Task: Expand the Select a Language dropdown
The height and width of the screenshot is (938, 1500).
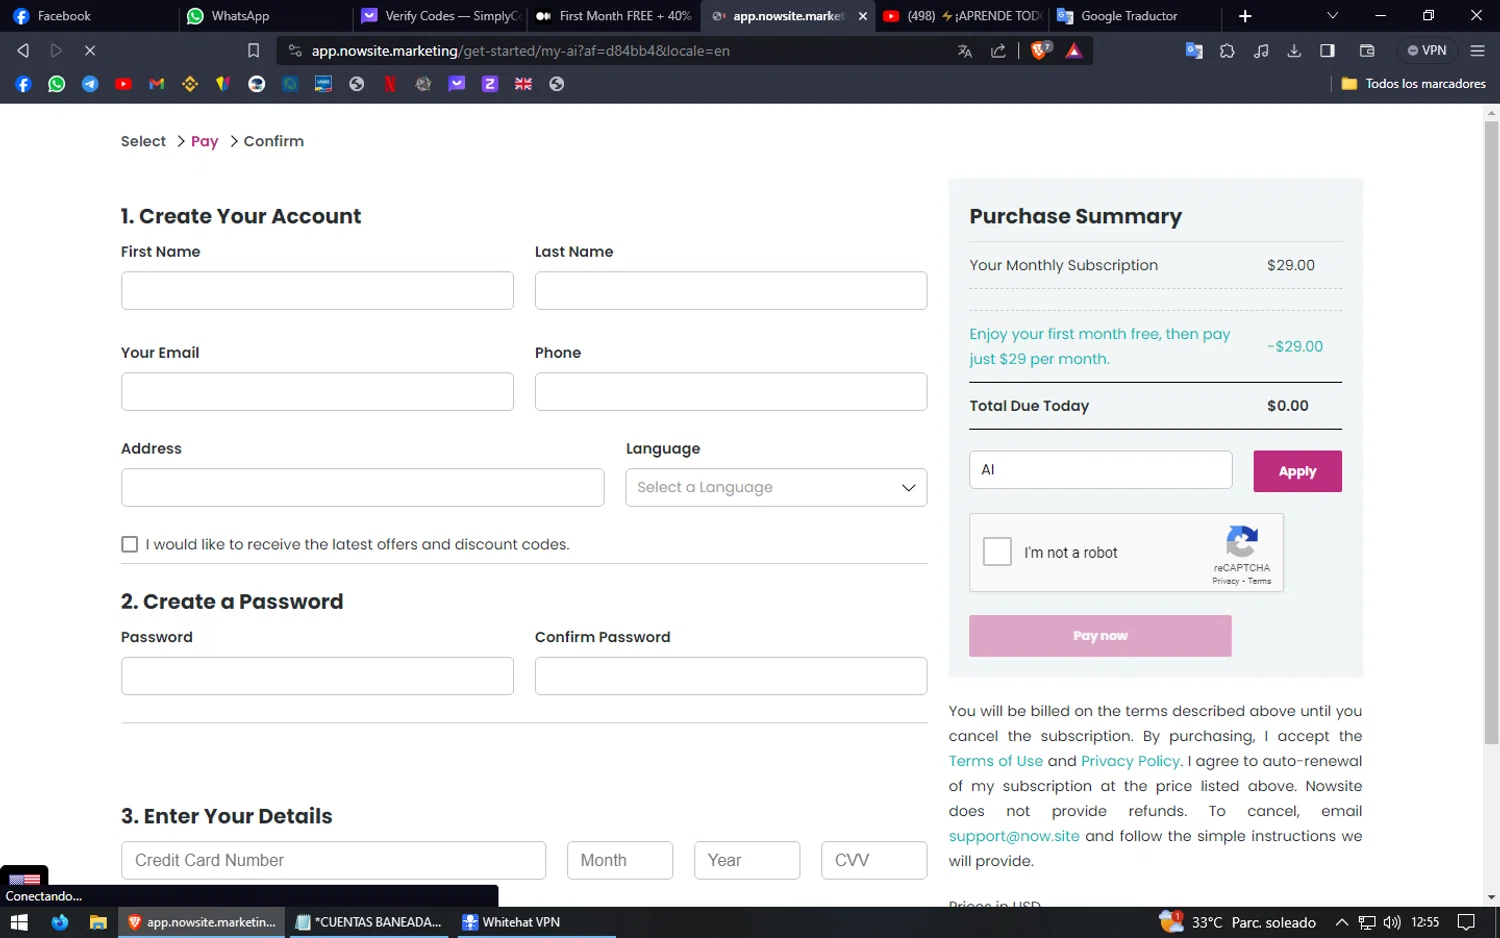Action: click(x=776, y=487)
